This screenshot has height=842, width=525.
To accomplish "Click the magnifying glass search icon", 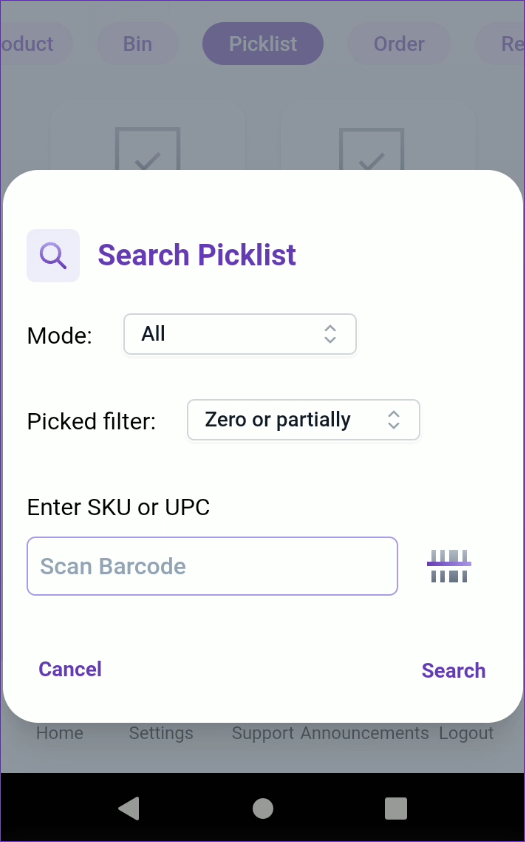I will [53, 256].
